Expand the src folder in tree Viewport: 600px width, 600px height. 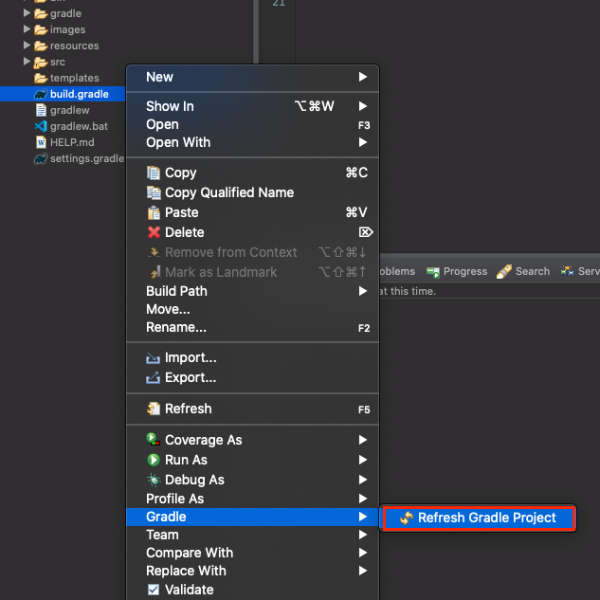point(27,61)
